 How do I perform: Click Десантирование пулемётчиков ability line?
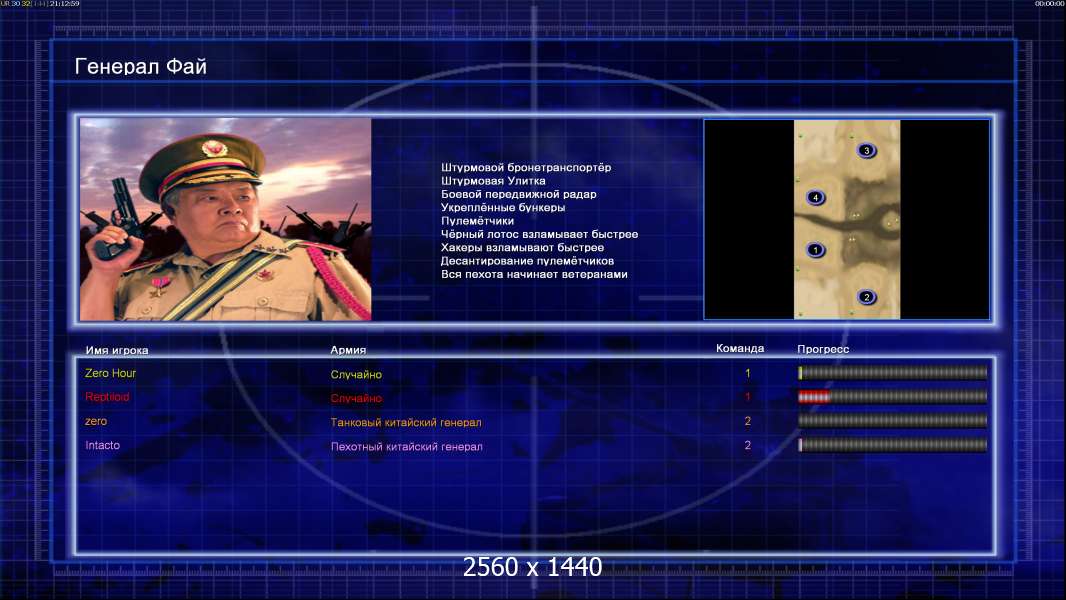tap(528, 261)
